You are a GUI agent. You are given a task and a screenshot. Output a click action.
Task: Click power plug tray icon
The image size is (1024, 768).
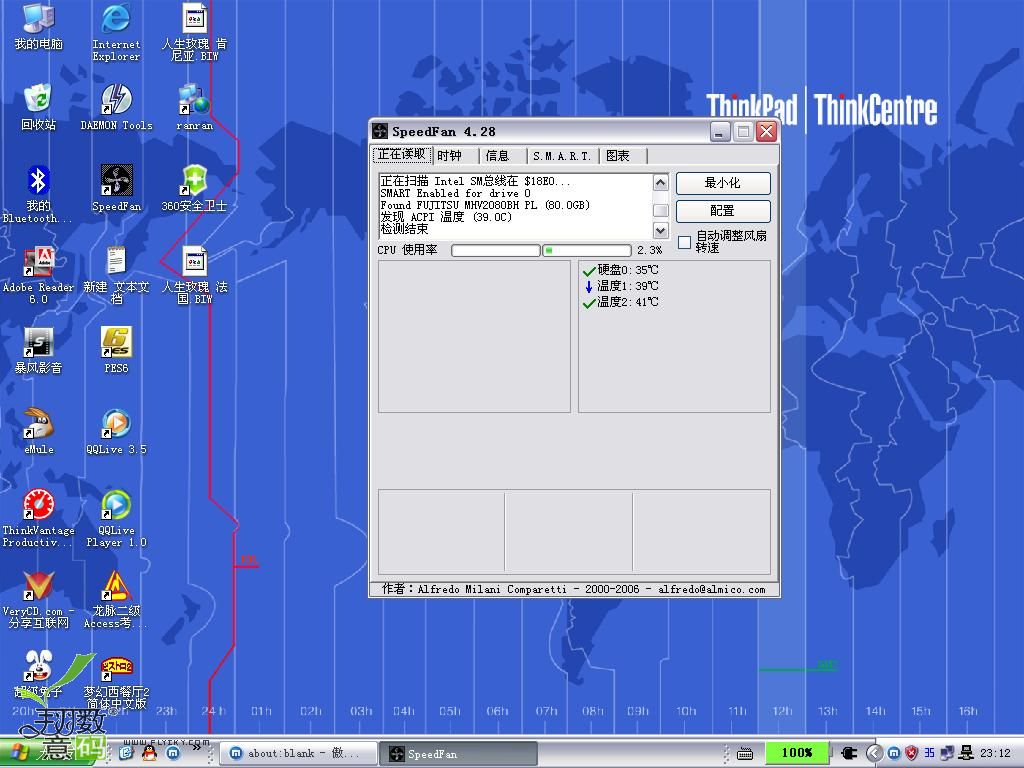tap(850, 753)
